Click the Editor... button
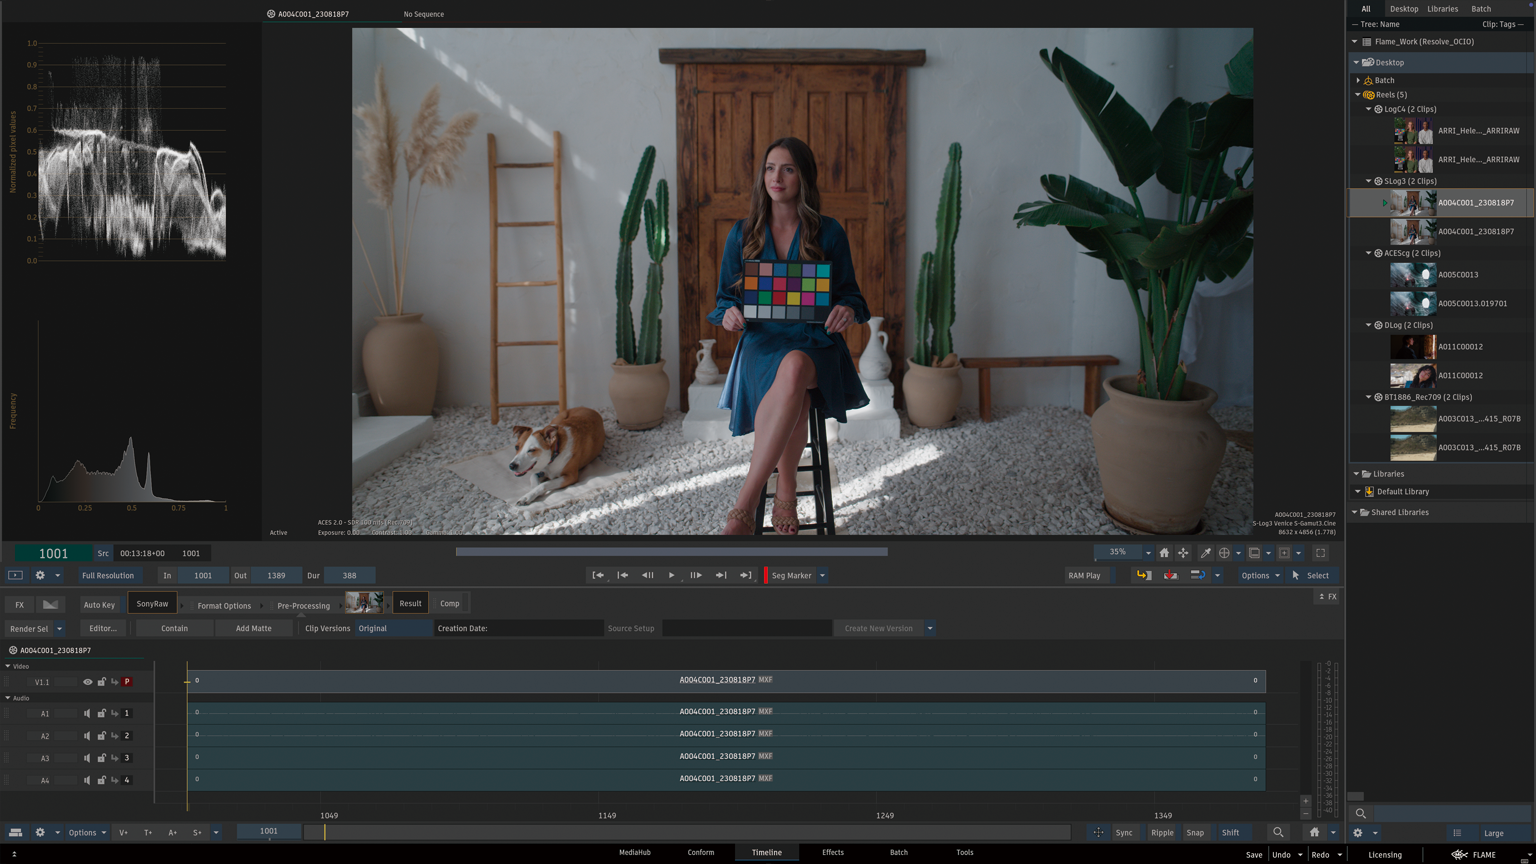The height and width of the screenshot is (864, 1536). click(x=102, y=629)
